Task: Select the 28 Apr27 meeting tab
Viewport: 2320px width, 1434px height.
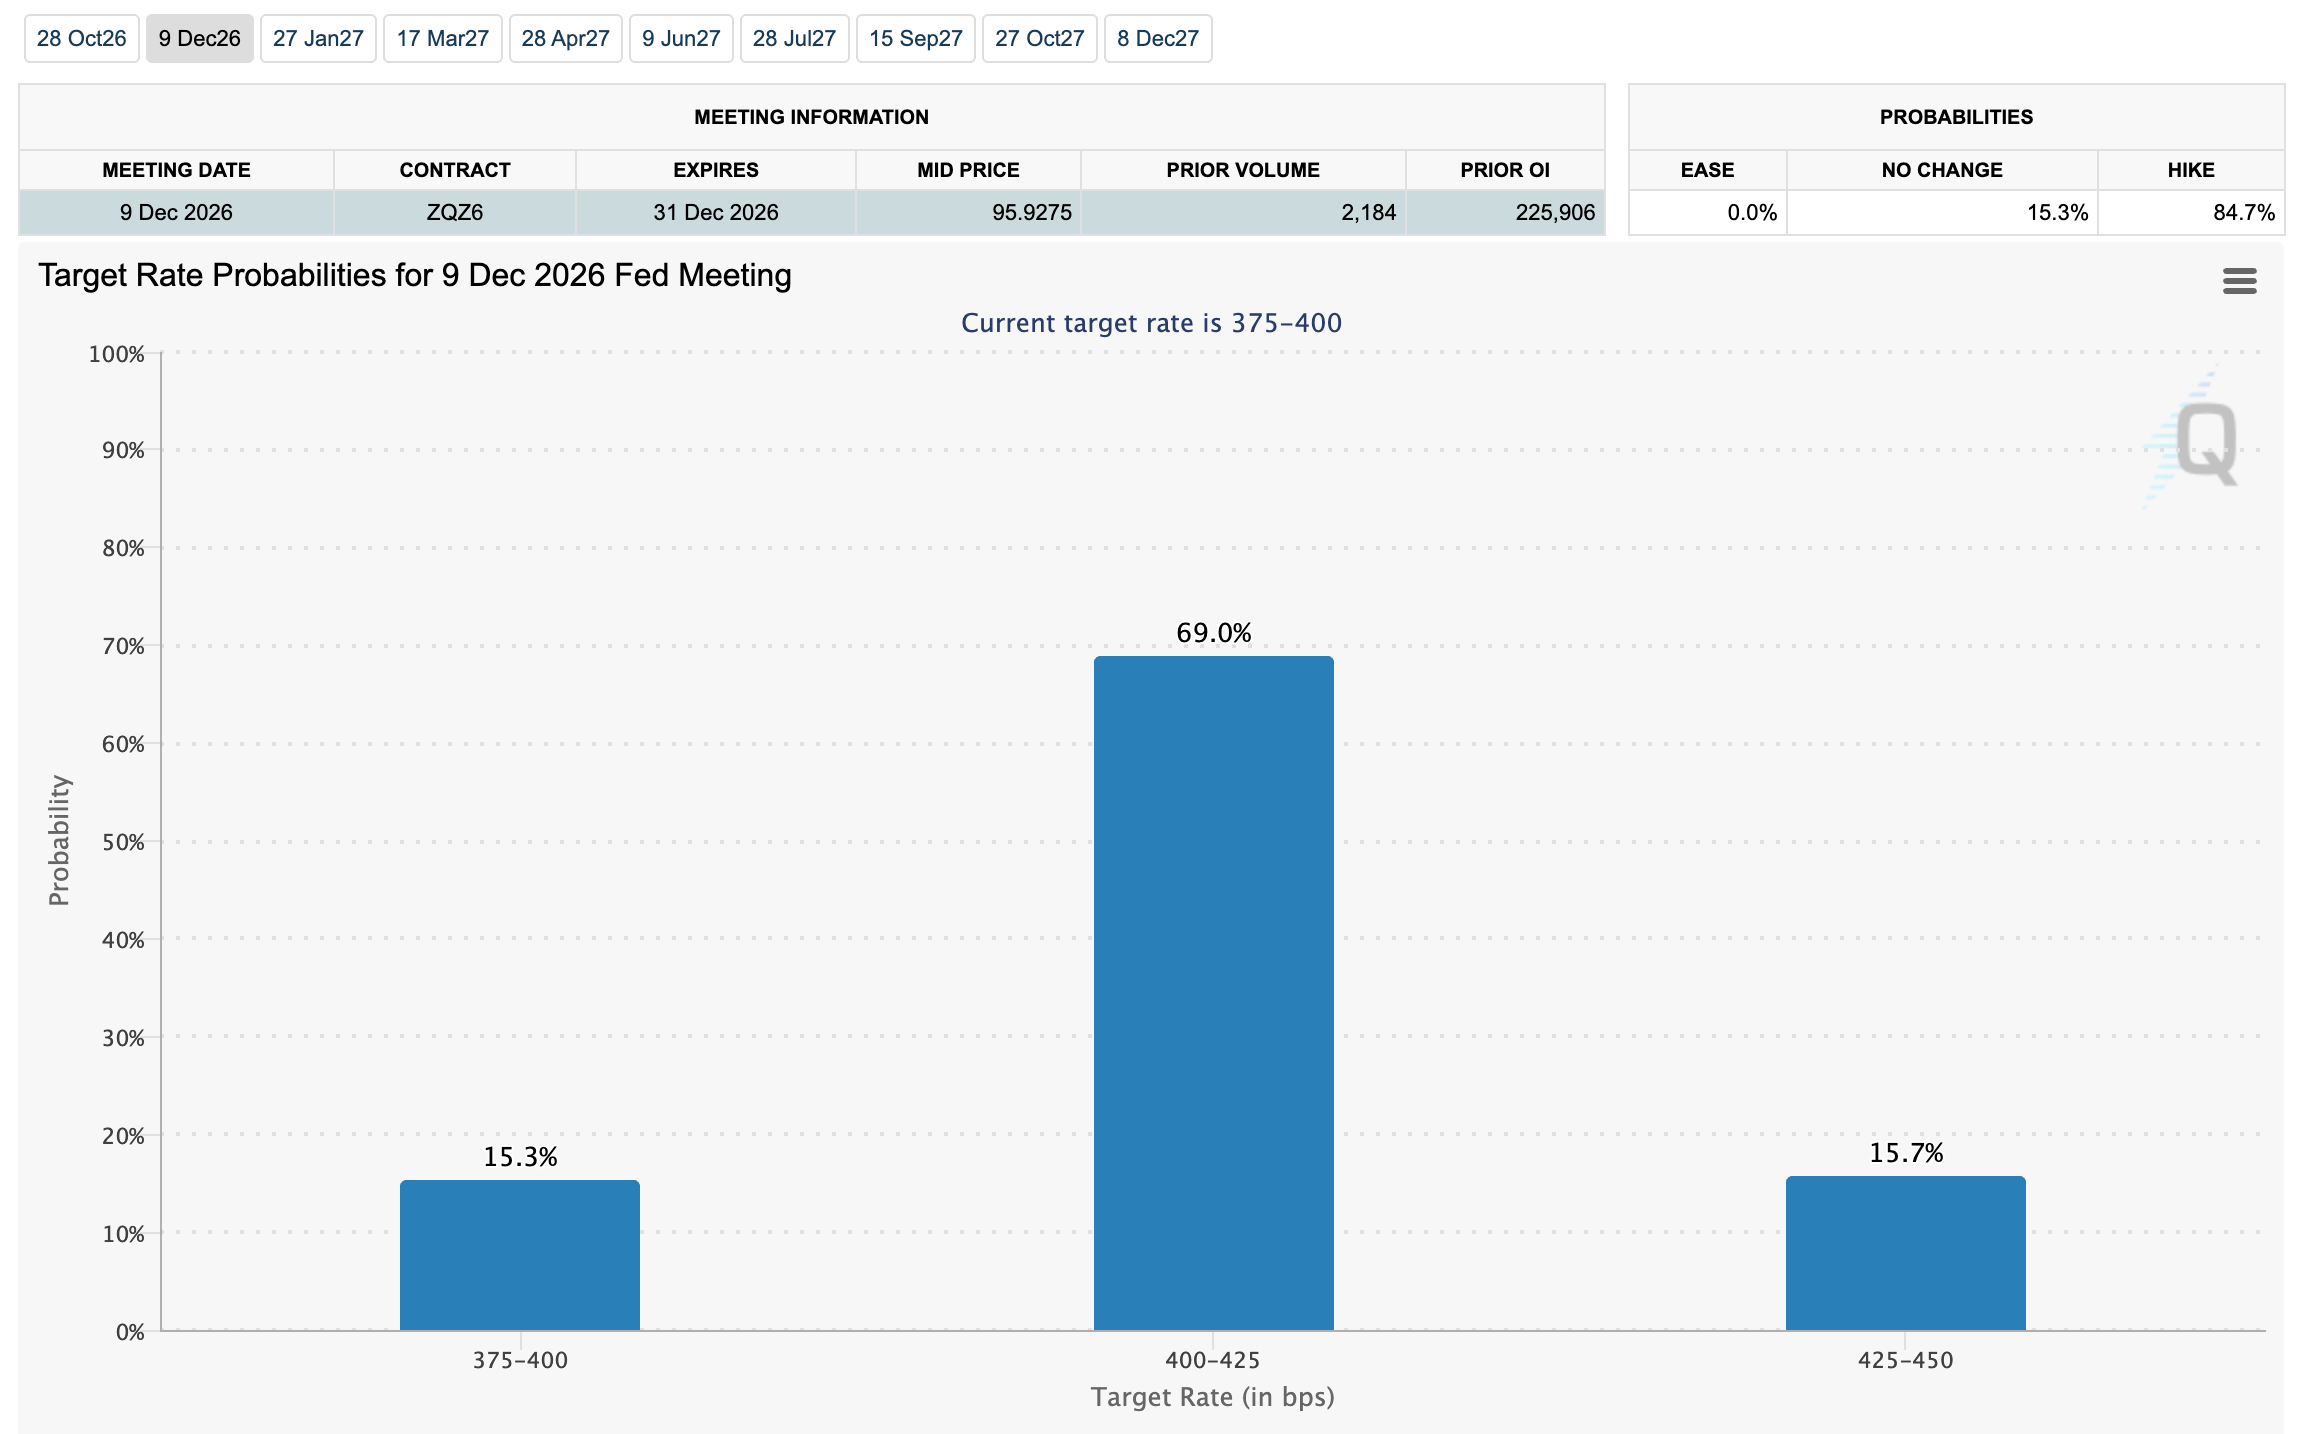Action: tap(566, 39)
